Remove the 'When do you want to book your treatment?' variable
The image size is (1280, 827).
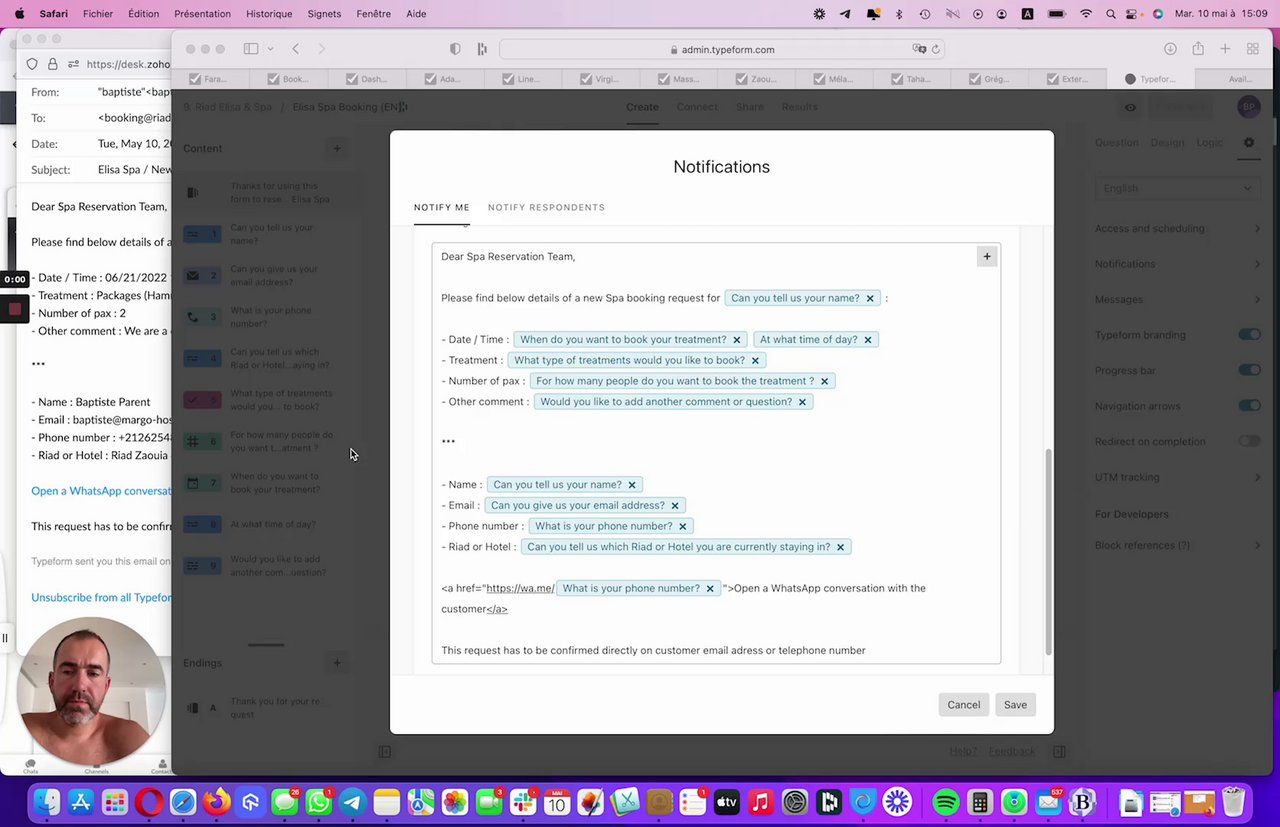pyautogui.click(x=737, y=340)
